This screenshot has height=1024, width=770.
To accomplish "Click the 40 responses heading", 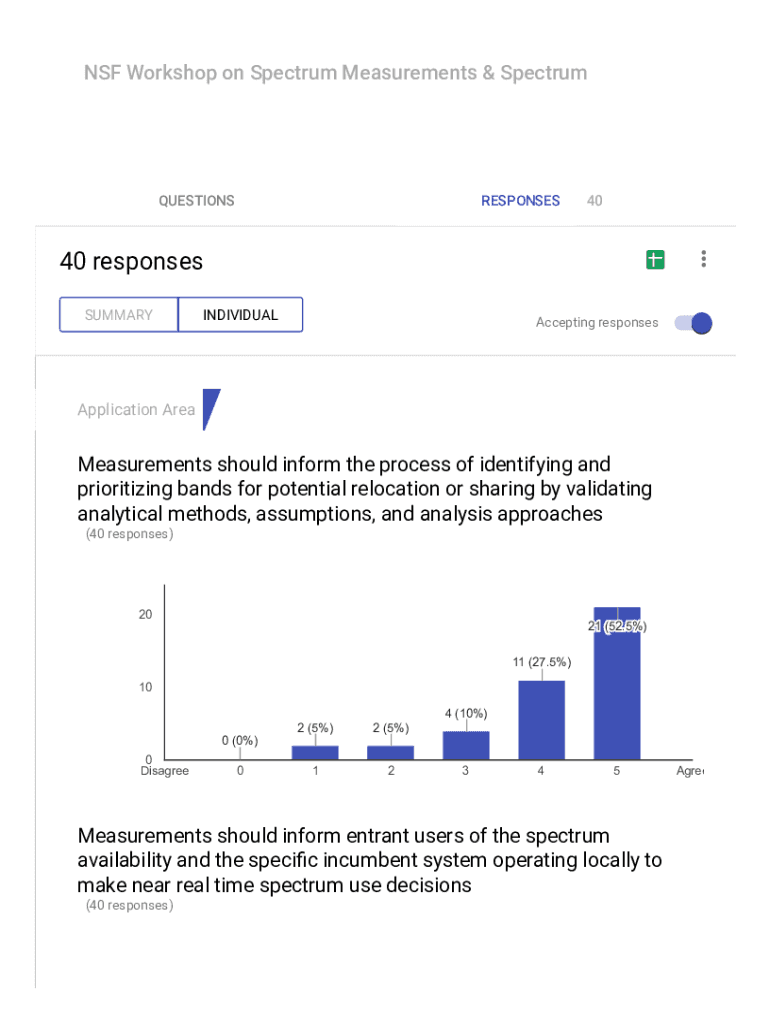I will click(x=131, y=262).
